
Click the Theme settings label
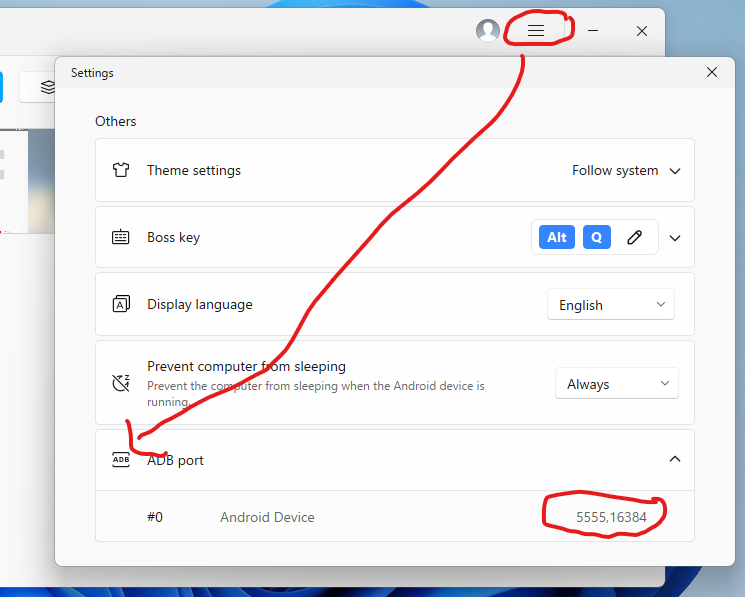pos(194,170)
